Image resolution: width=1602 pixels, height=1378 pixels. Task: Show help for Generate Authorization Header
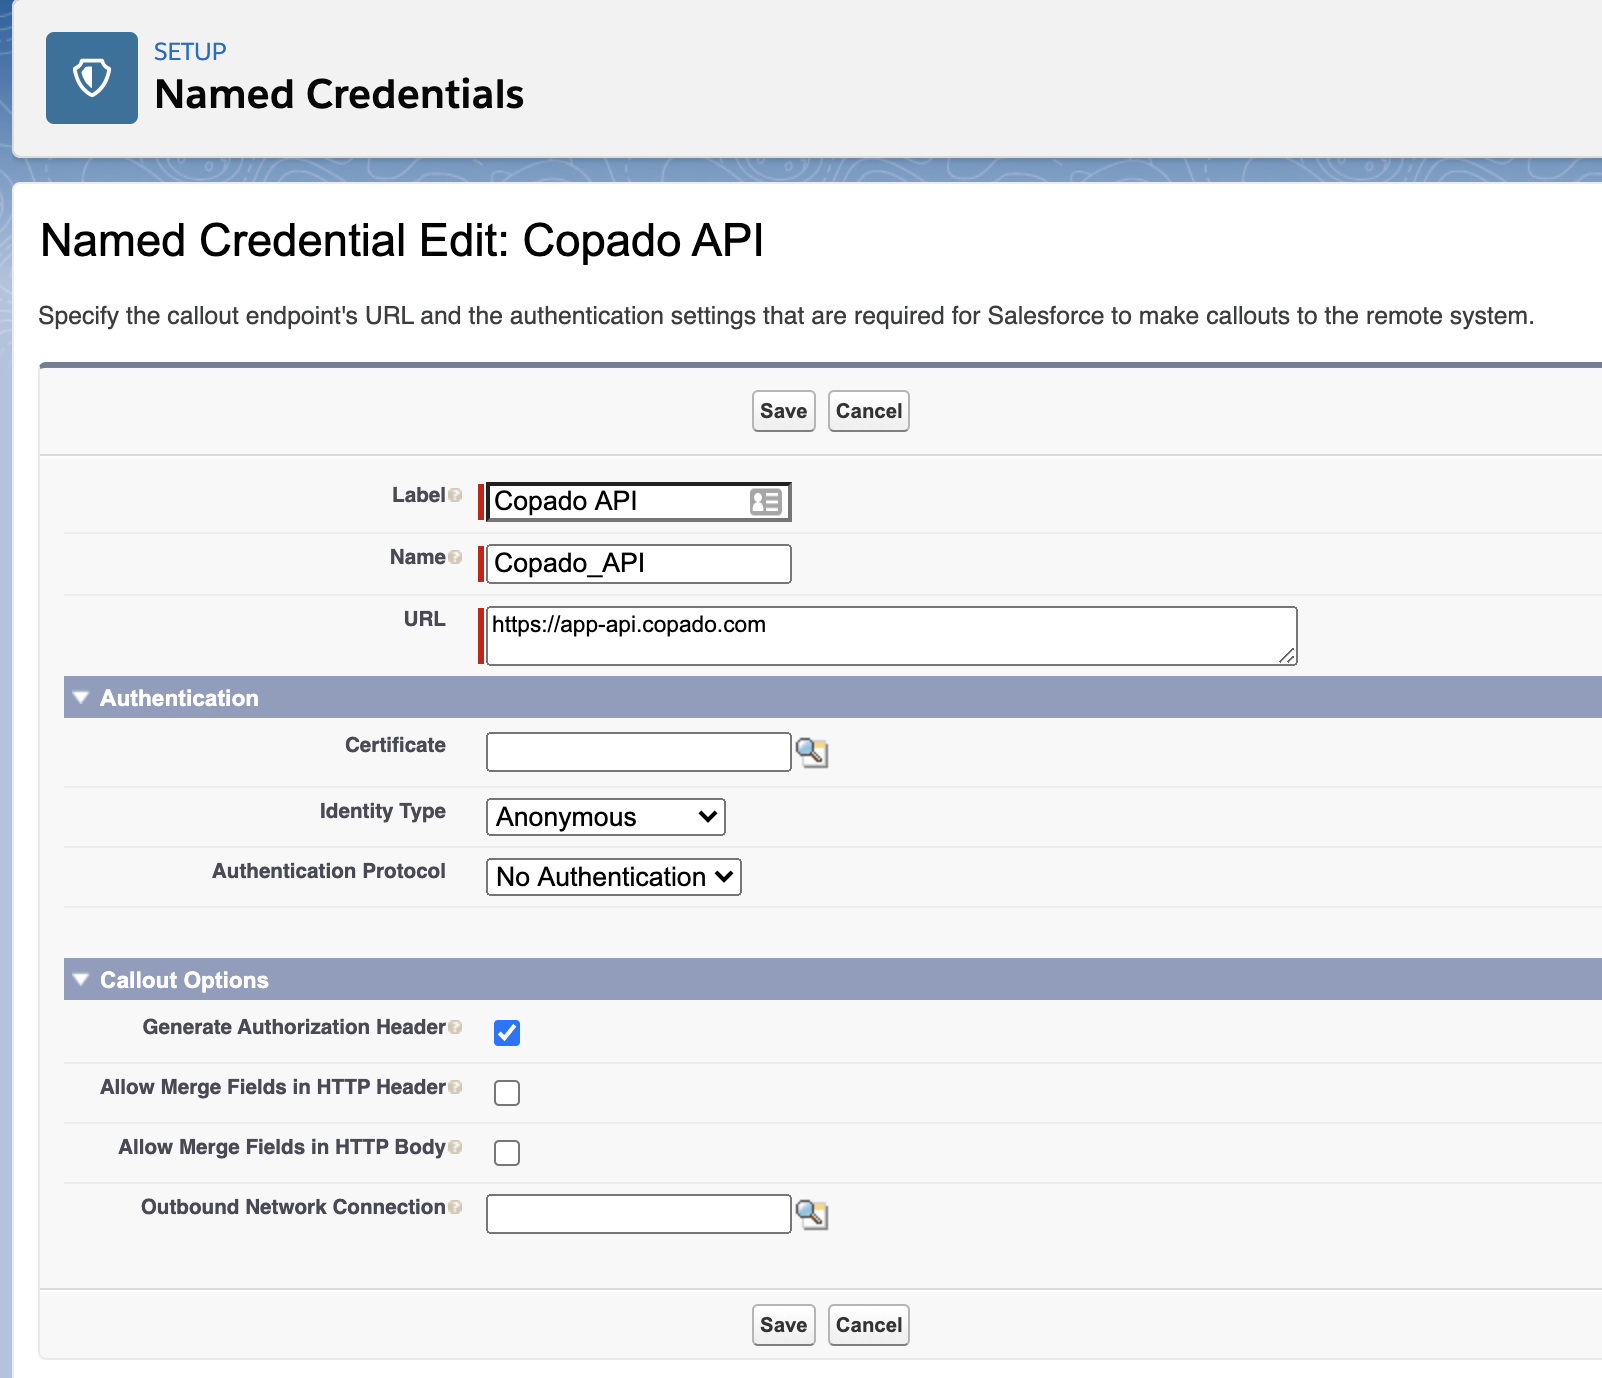[455, 1027]
